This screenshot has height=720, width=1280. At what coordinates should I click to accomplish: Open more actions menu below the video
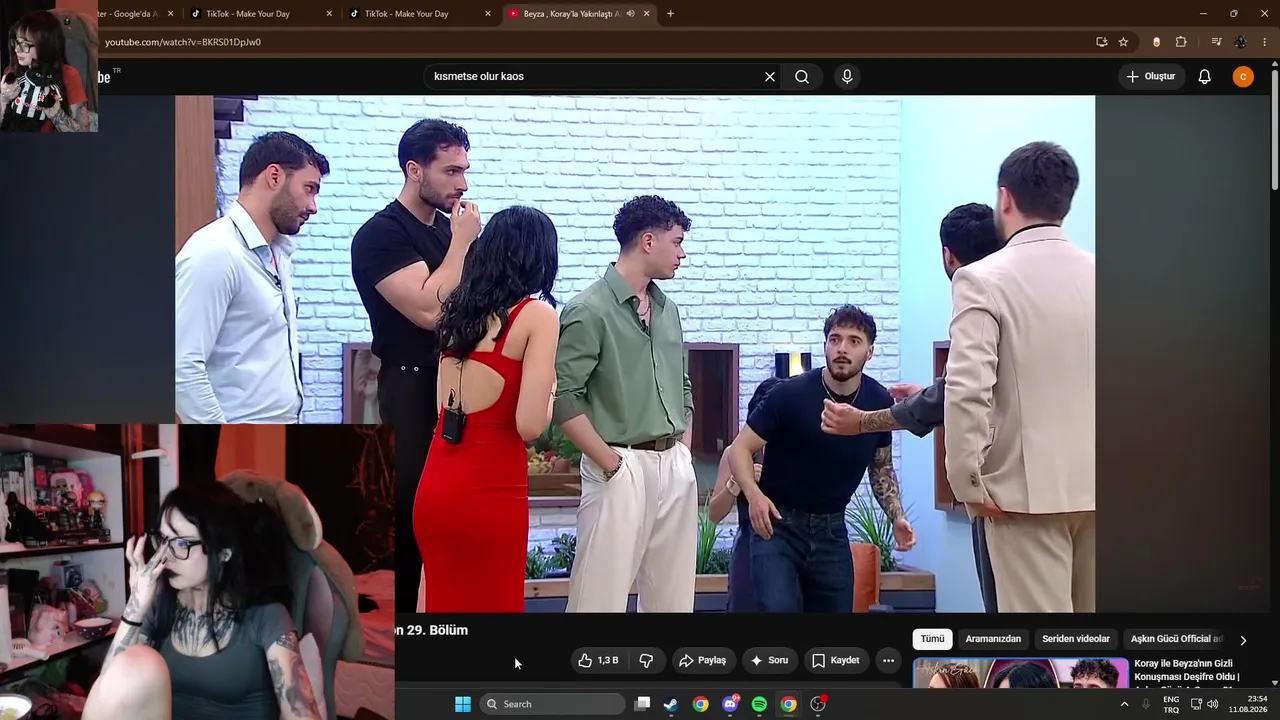888,661
